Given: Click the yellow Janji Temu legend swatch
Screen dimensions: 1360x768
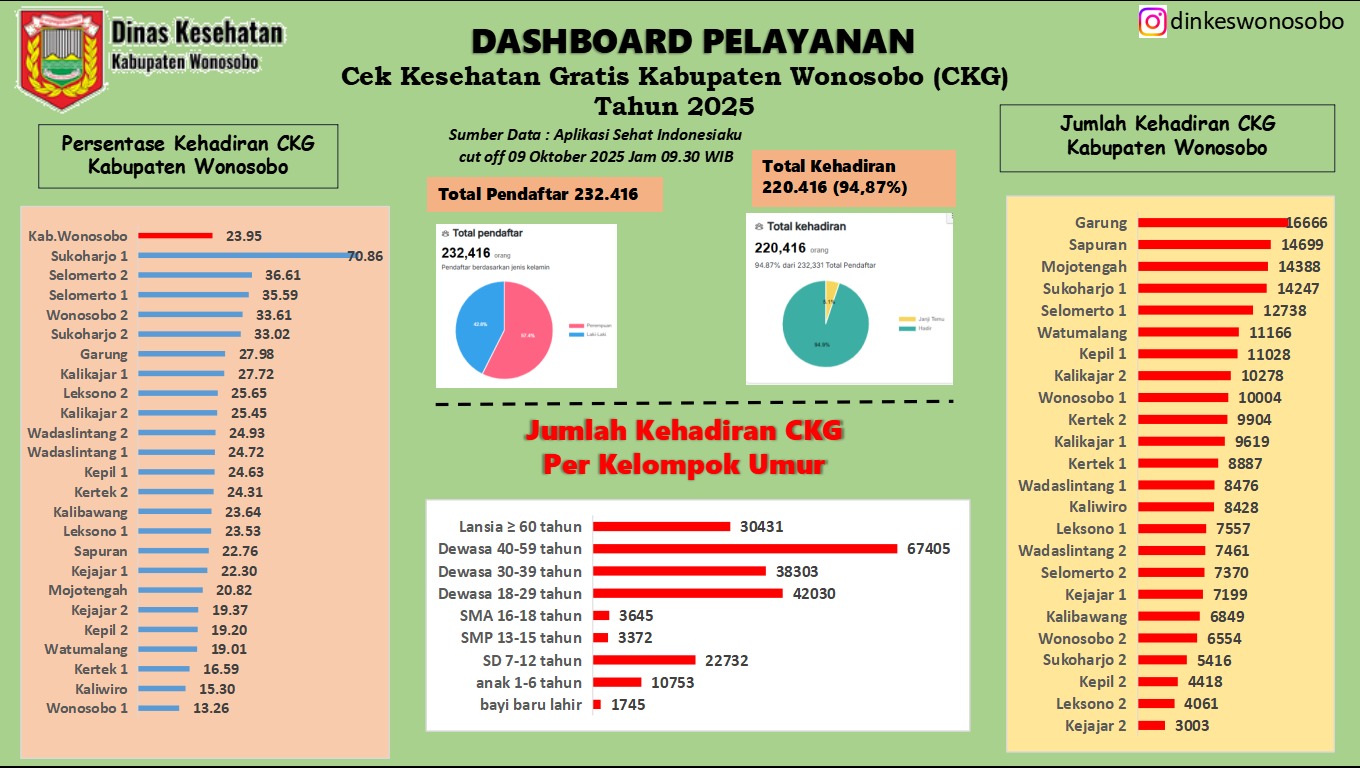Looking at the screenshot, I should [x=906, y=319].
